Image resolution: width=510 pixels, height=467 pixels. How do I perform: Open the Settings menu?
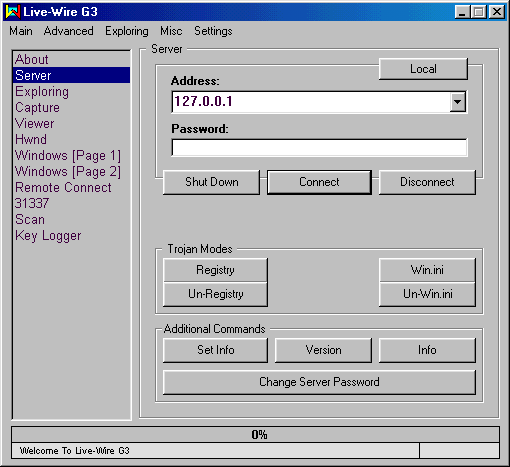(x=213, y=31)
